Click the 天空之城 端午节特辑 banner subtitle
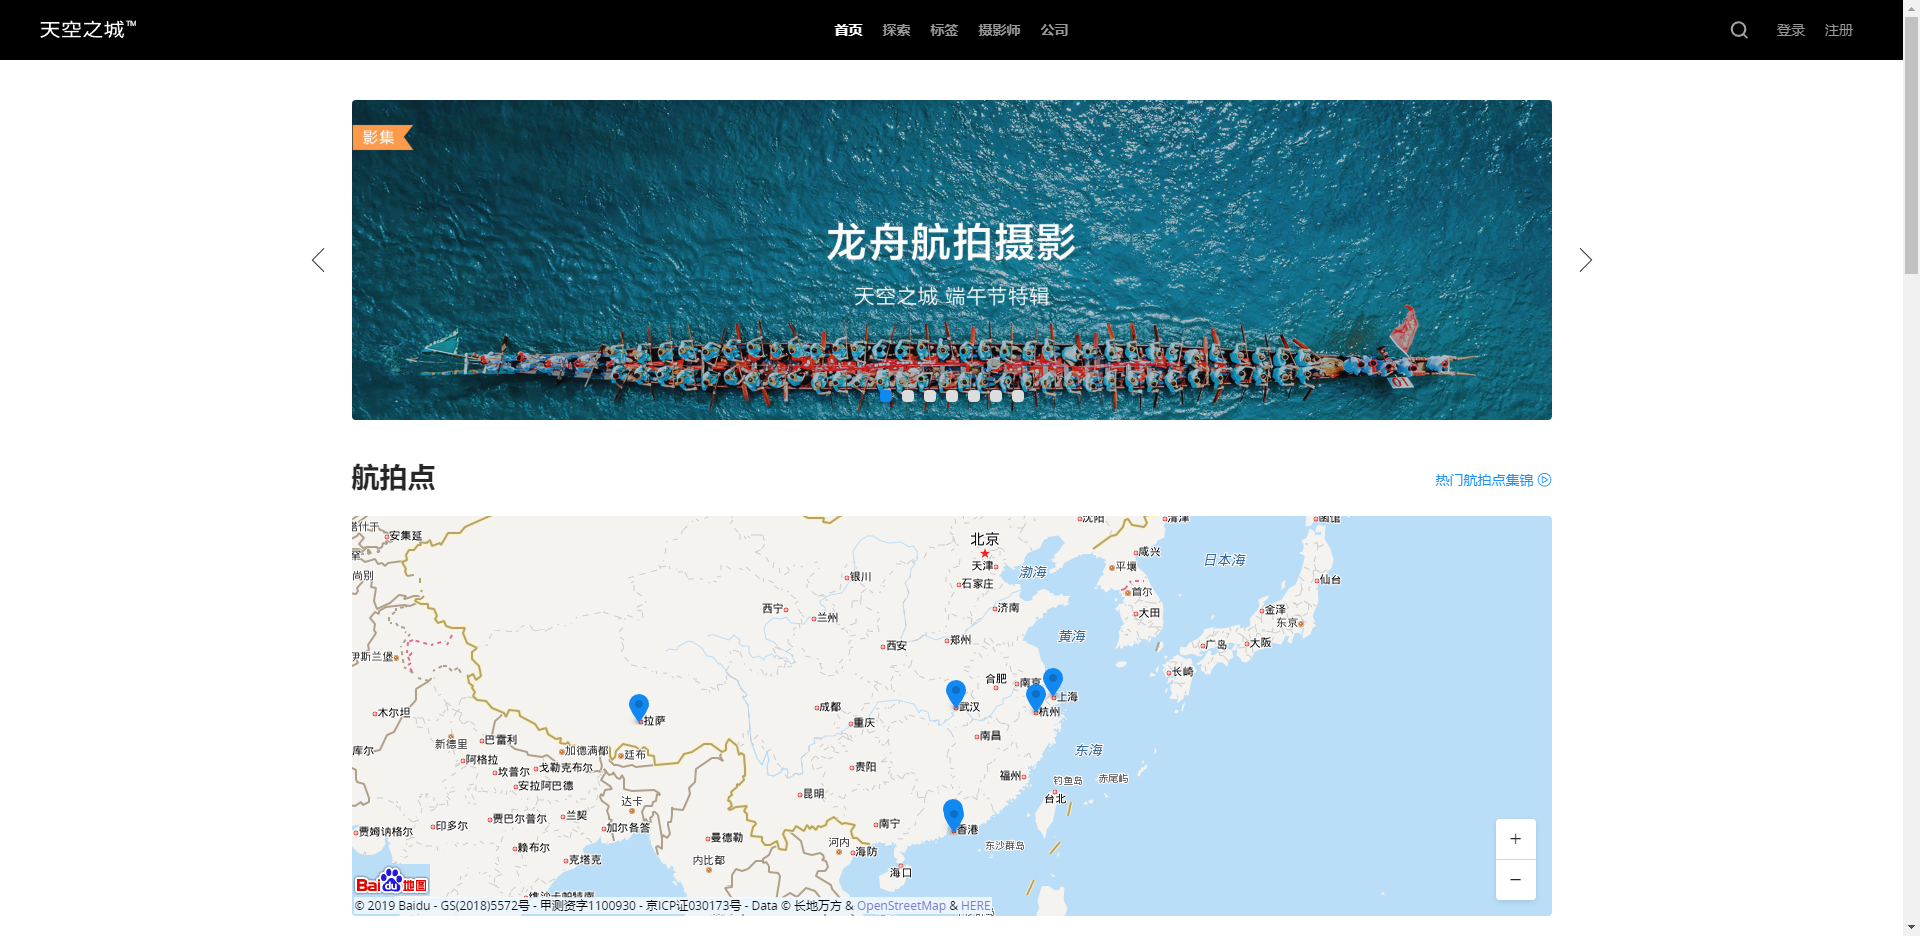1920x936 pixels. click(x=951, y=296)
